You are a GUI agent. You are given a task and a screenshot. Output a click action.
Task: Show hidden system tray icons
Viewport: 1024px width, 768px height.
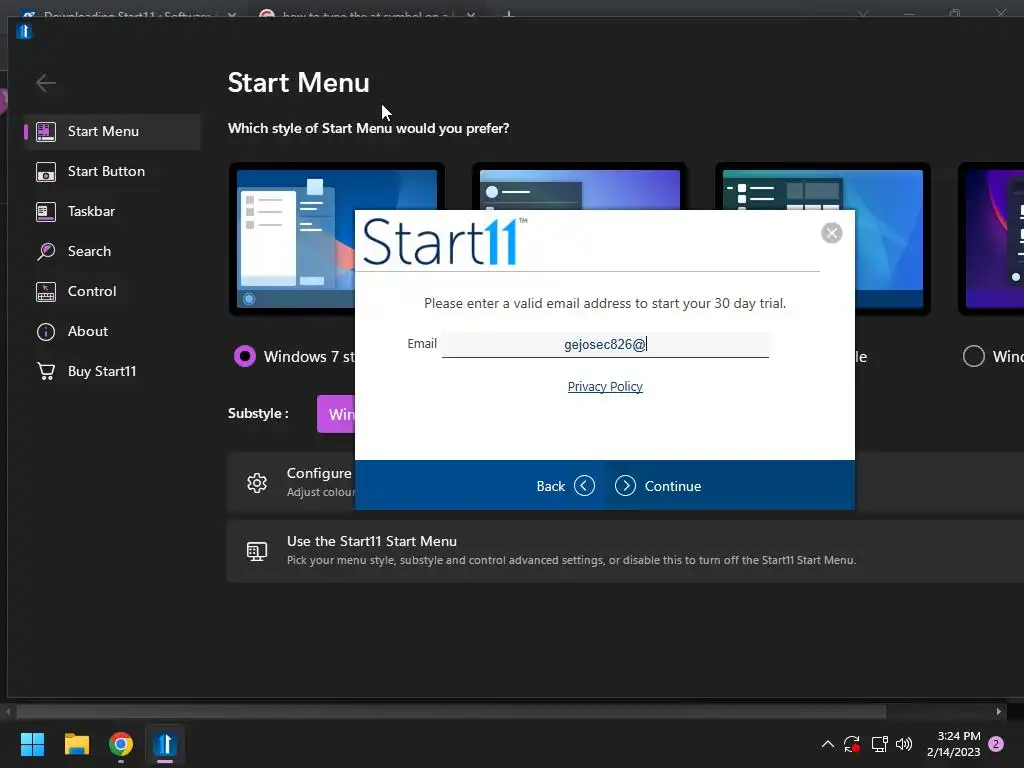pos(827,744)
